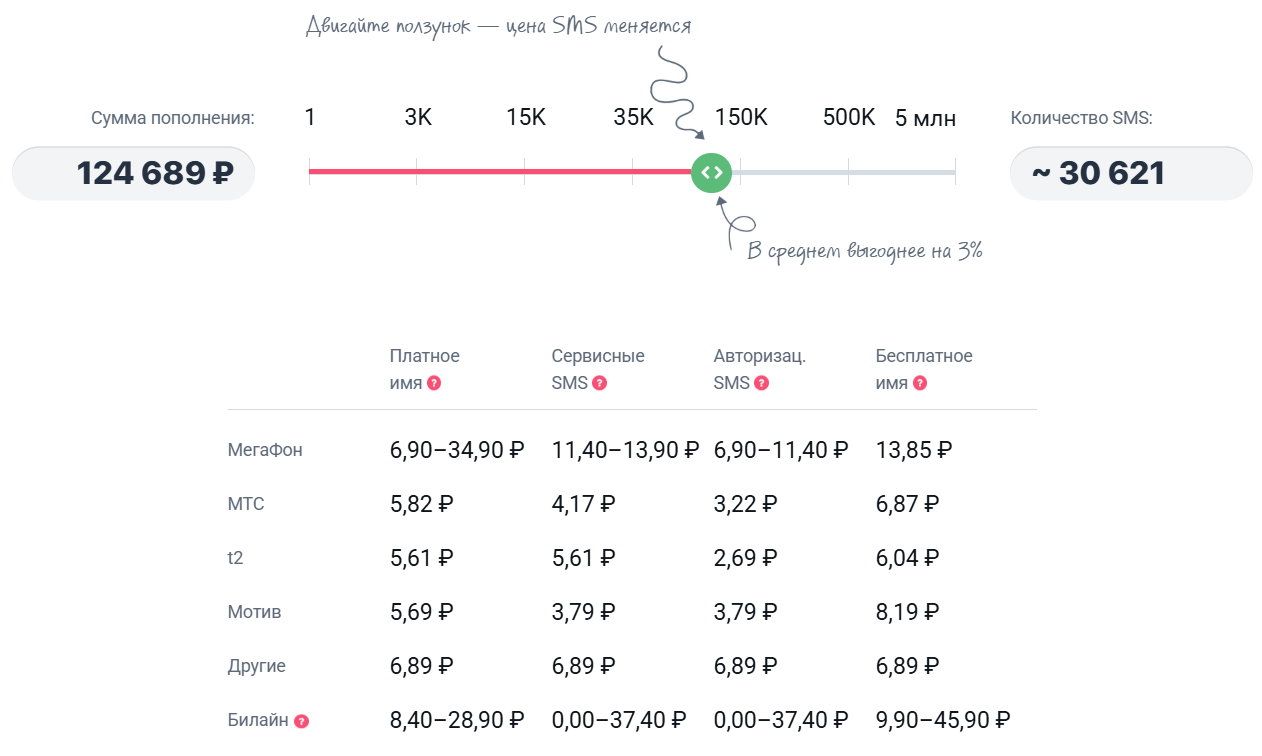Click the МегаФон operator row label

265,450
